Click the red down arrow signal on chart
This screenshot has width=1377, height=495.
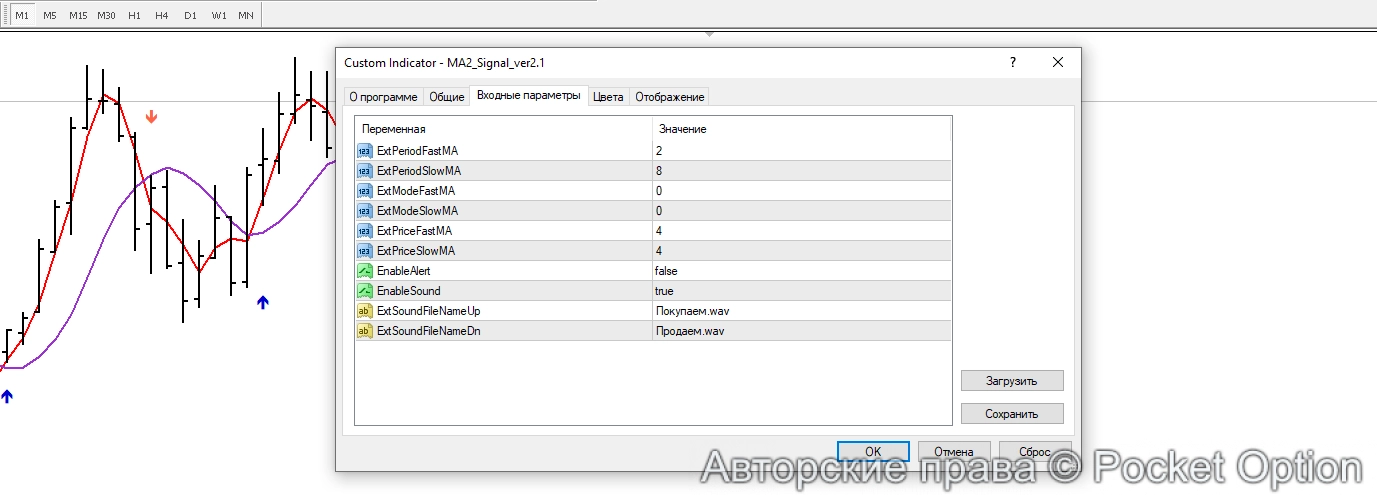tap(151, 117)
